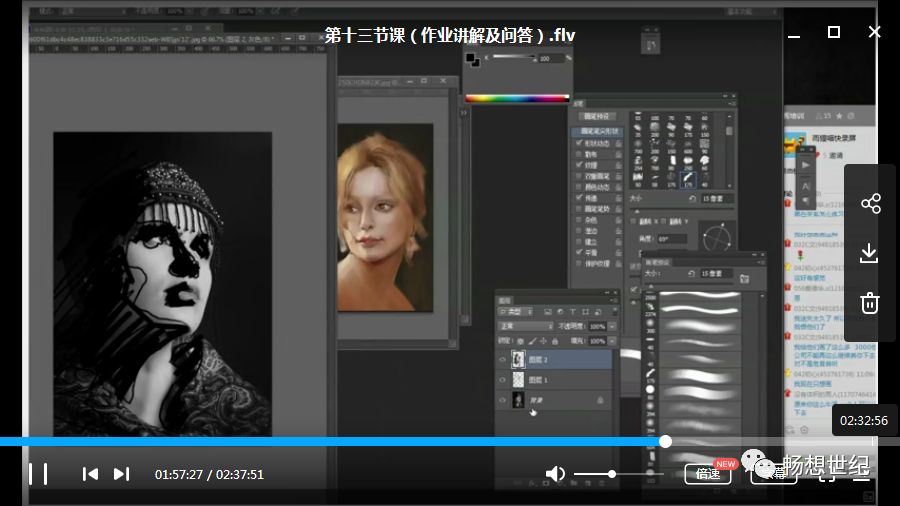Image resolution: width=900 pixels, height=506 pixels.
Task: Click the foreground color swatch in color panel
Action: [471, 57]
